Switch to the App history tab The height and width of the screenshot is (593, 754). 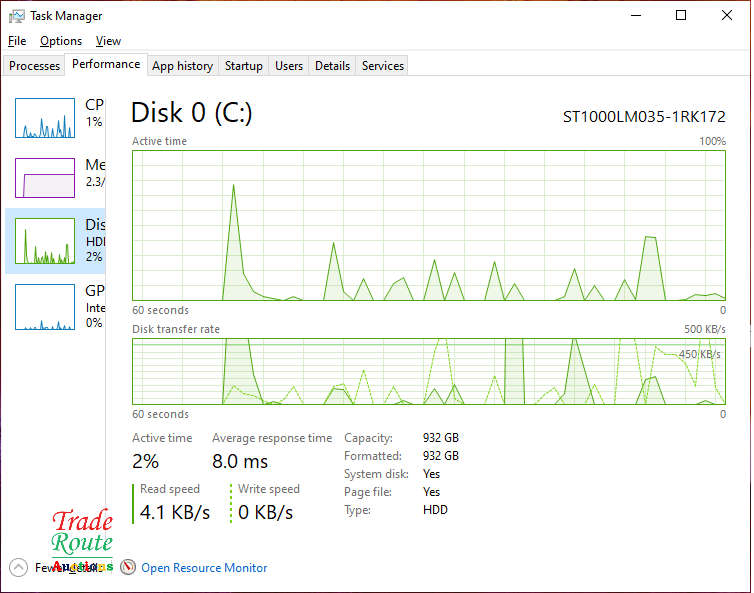(x=182, y=66)
